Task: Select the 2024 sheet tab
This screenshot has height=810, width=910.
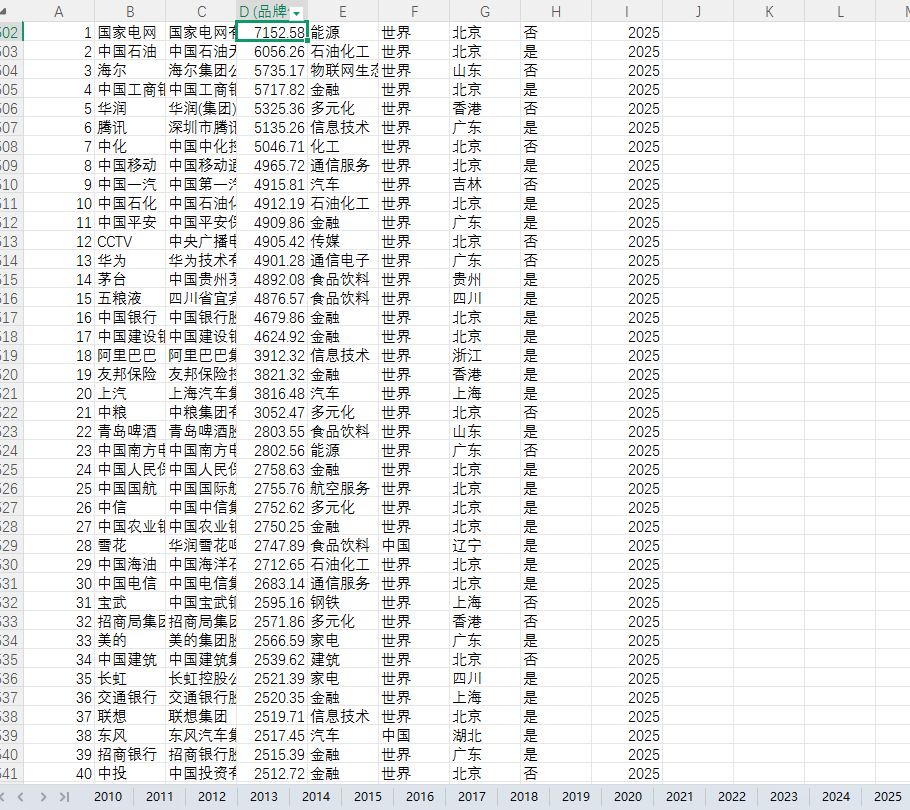Action: (x=836, y=797)
